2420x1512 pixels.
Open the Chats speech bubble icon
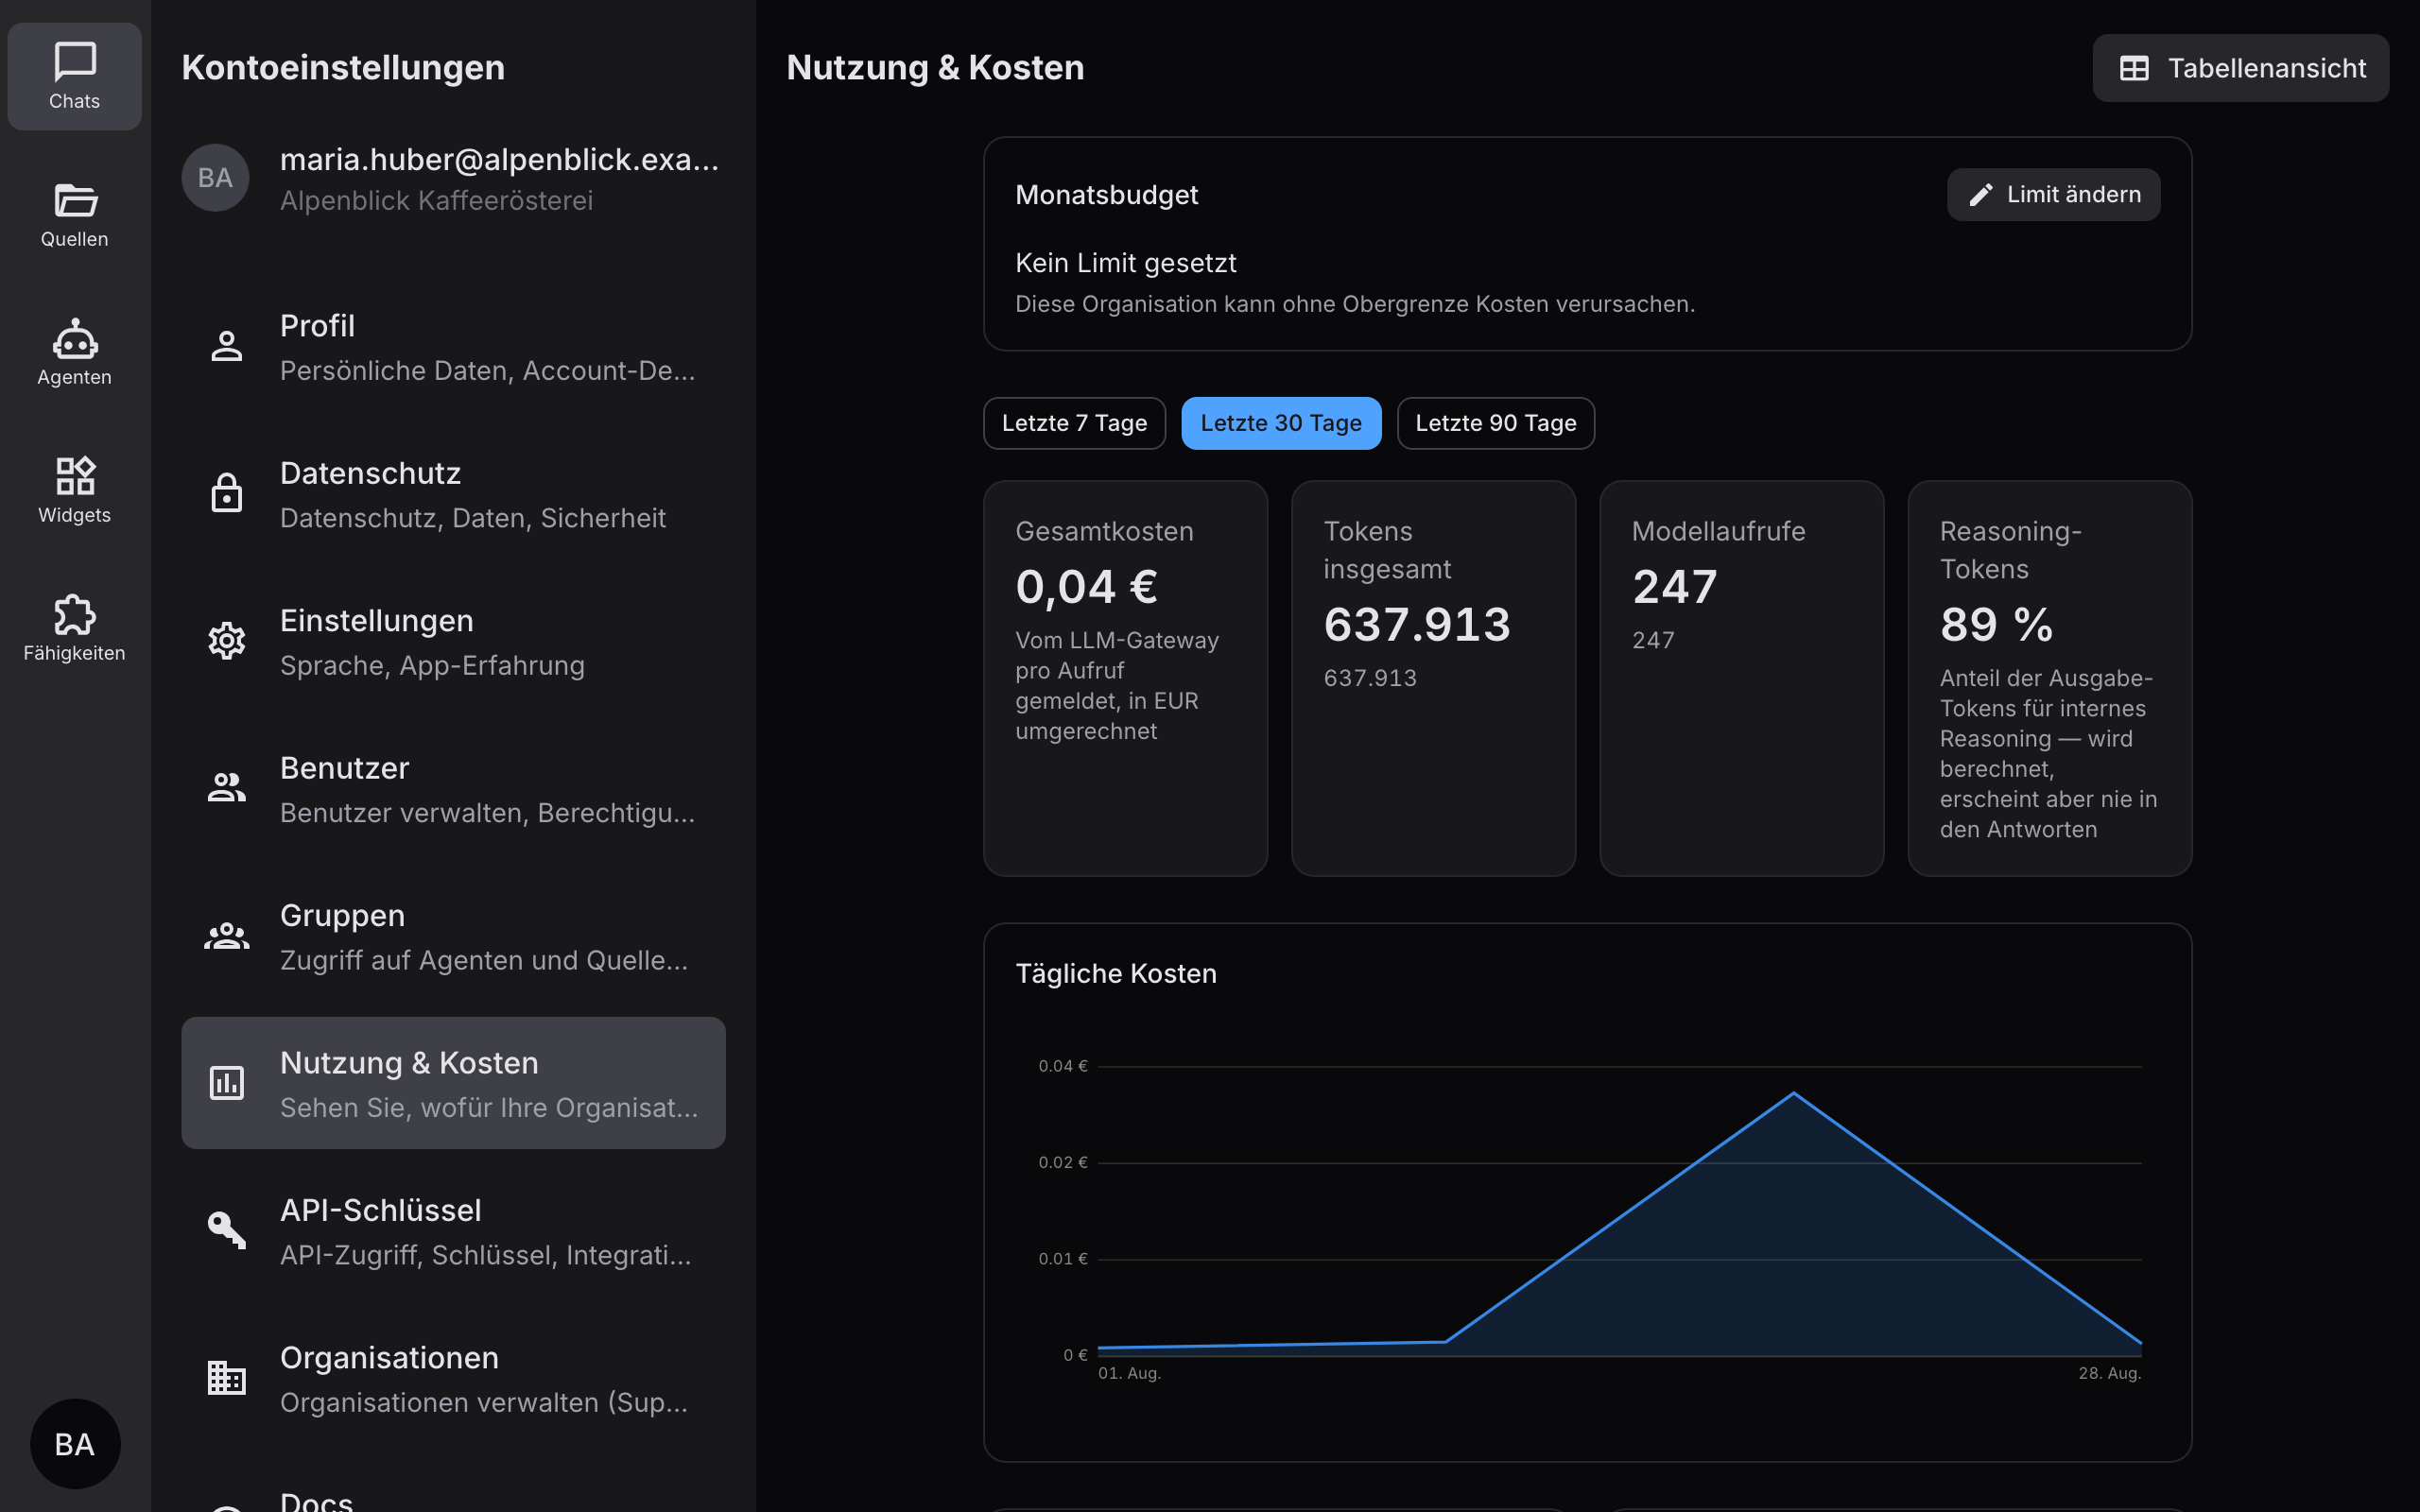tap(75, 61)
